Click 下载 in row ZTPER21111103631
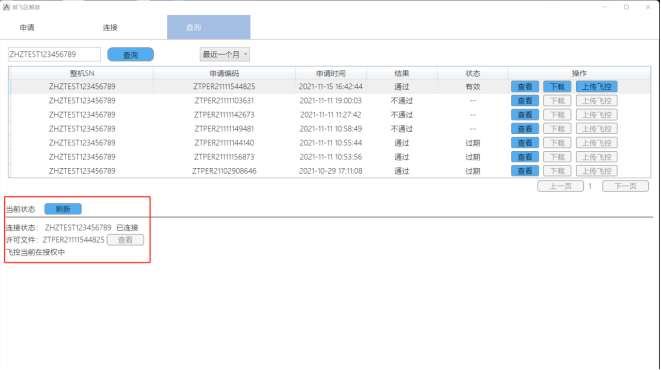This screenshot has height=370, width=661. click(x=557, y=101)
